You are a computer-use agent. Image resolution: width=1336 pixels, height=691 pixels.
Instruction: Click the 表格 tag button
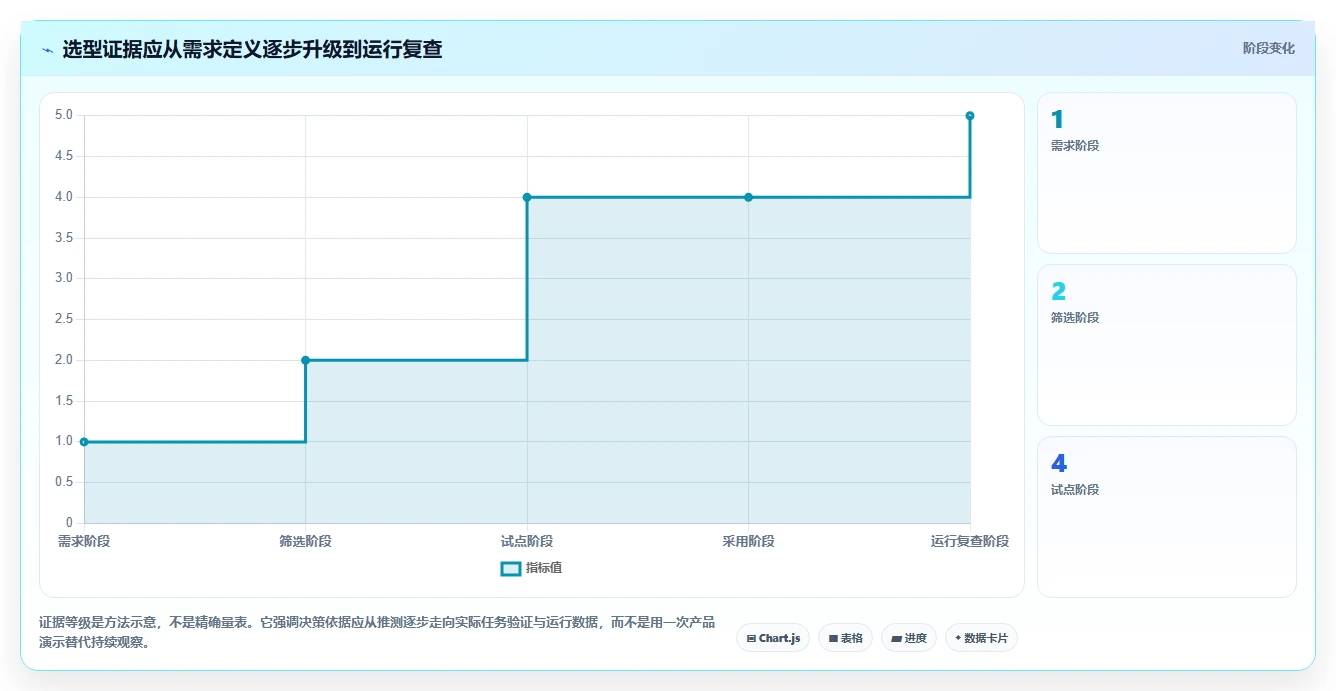845,638
